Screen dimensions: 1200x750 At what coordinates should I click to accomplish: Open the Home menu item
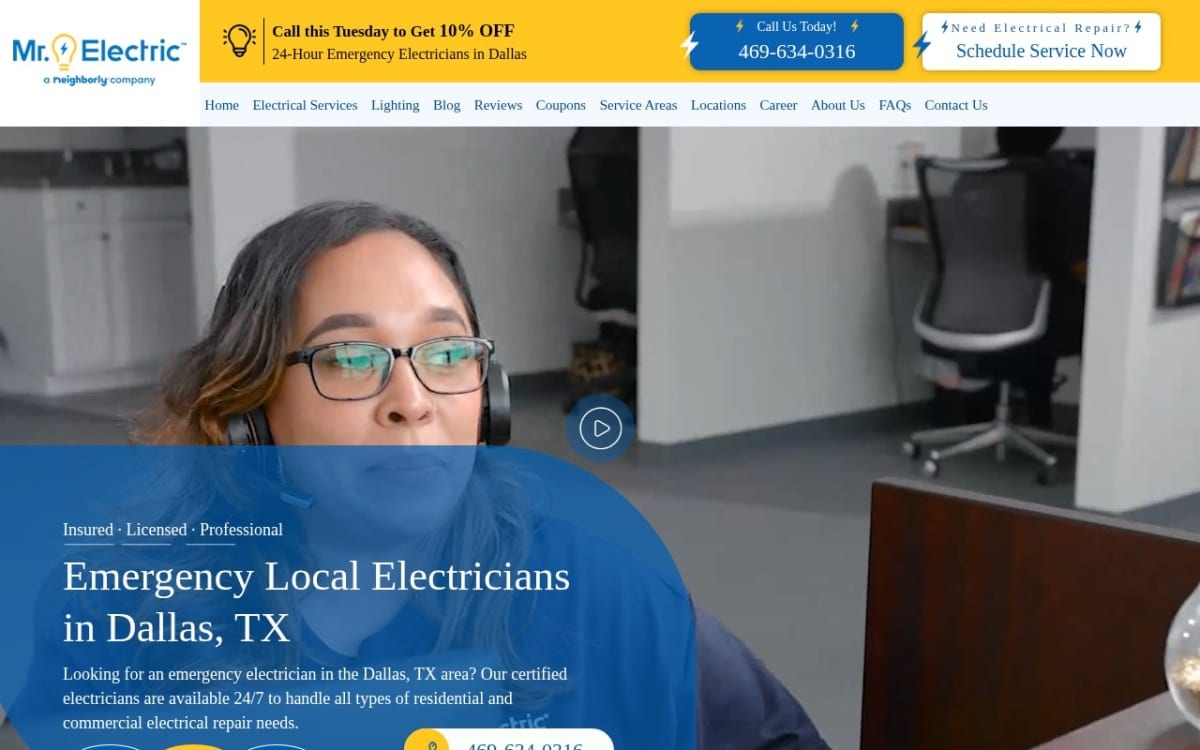coord(222,105)
